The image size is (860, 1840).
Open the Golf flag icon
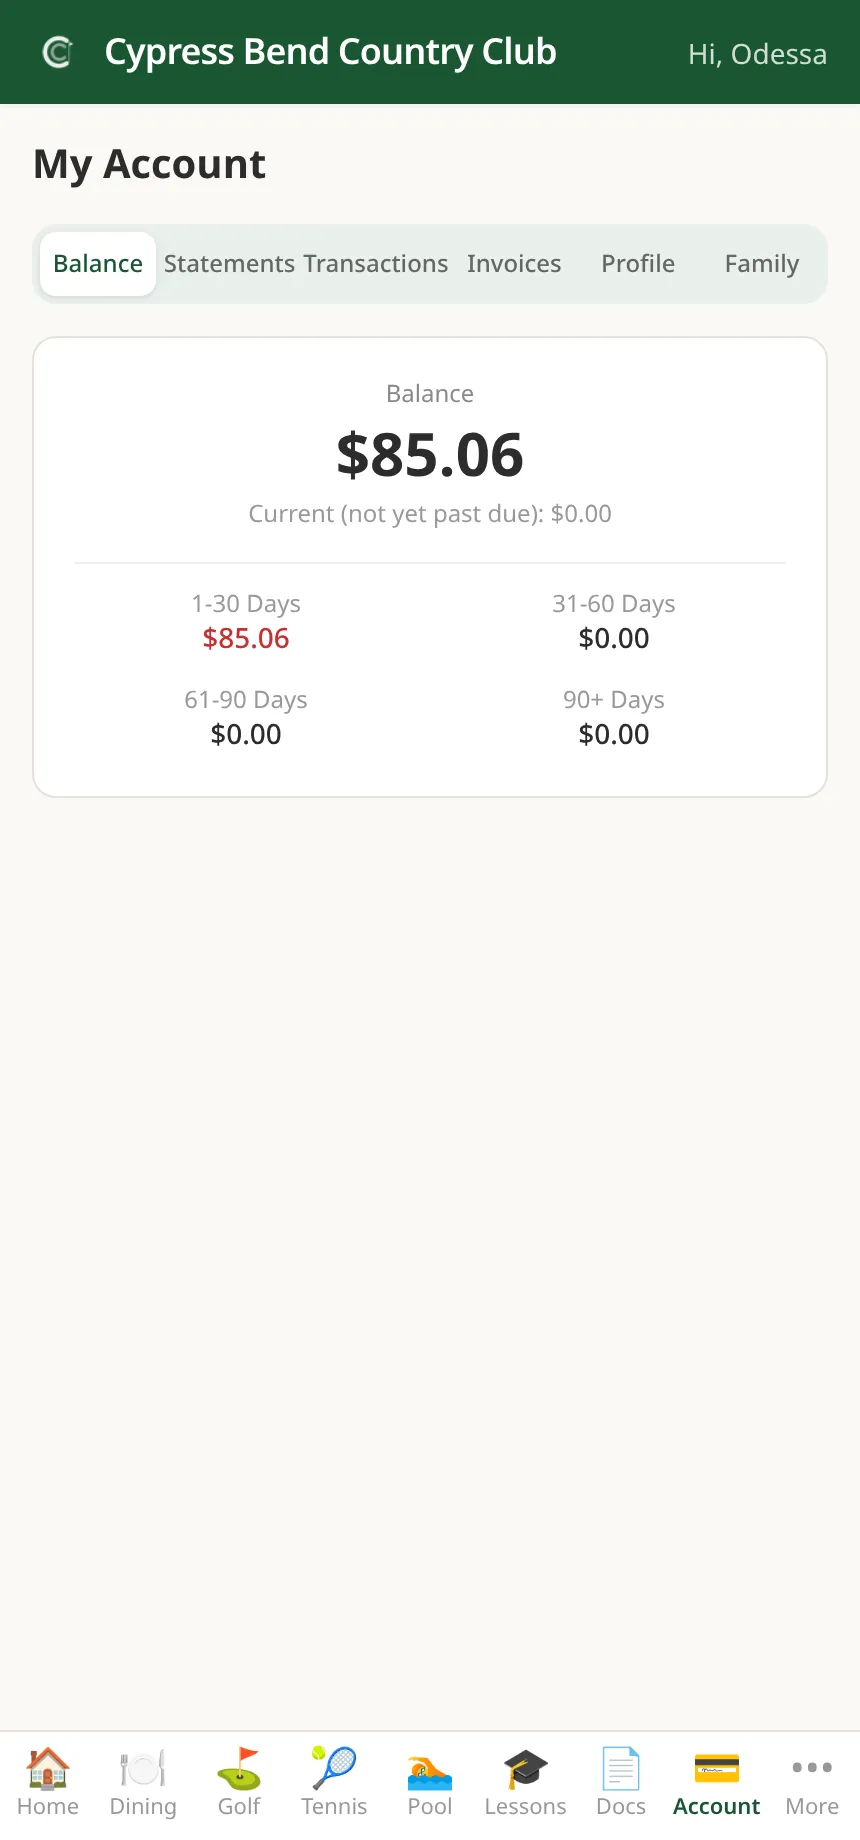pyautogui.click(x=239, y=1769)
